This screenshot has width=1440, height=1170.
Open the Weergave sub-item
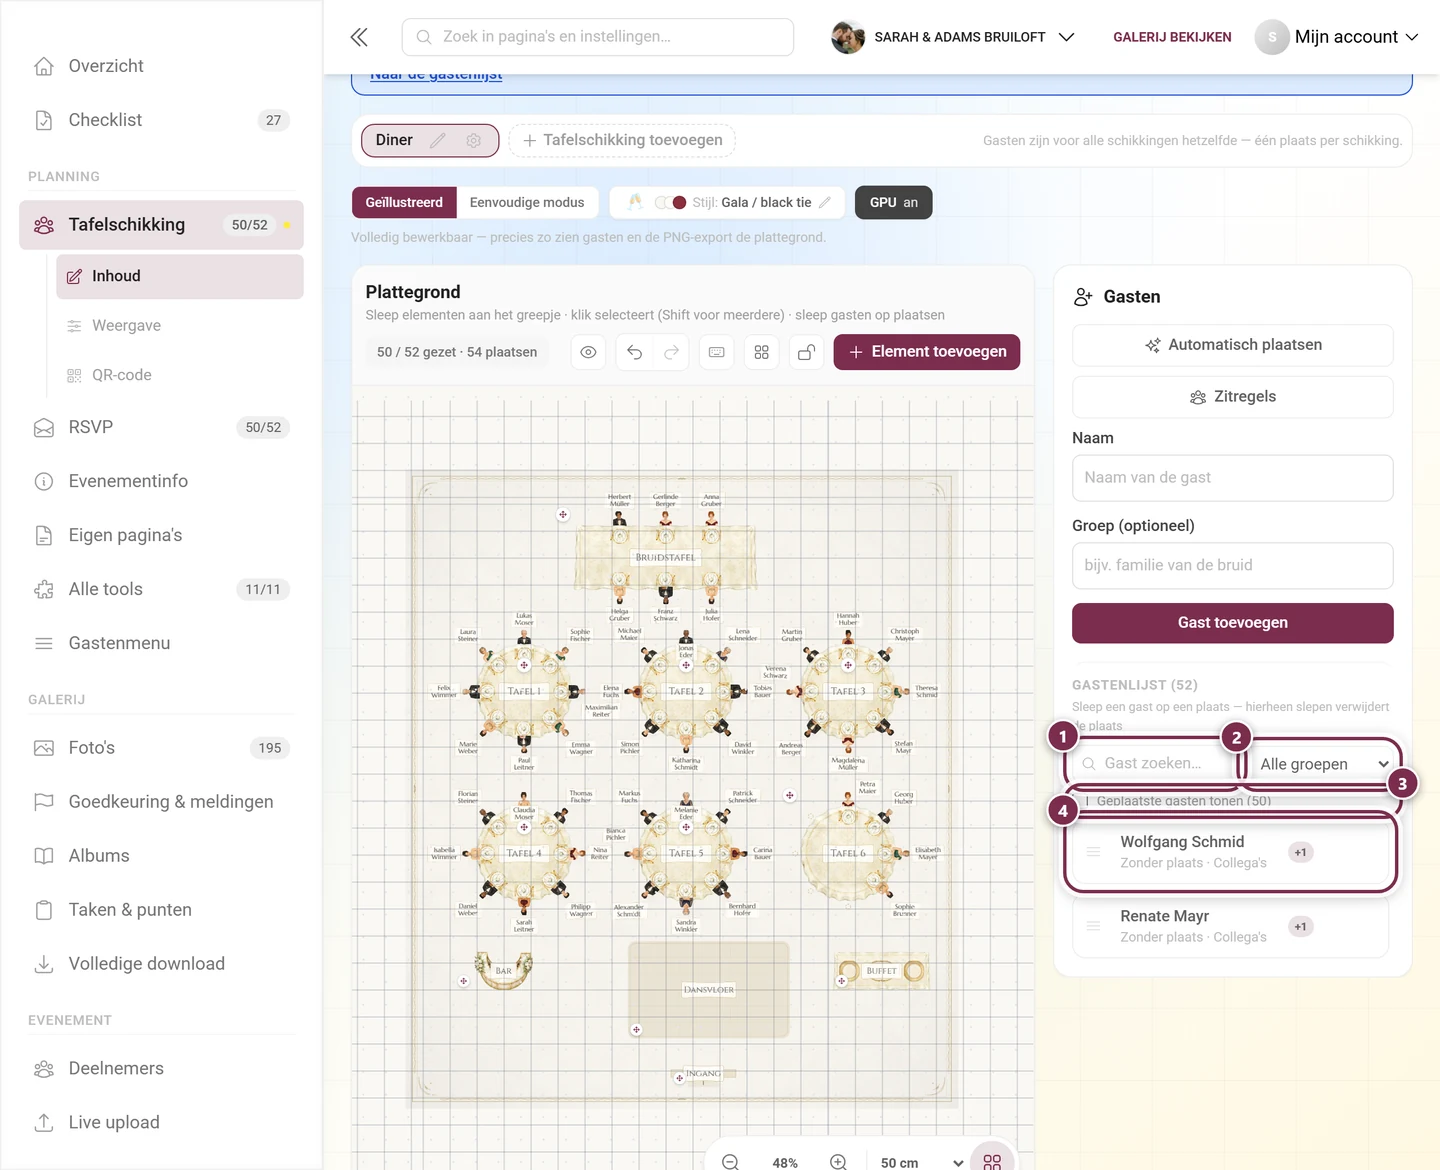pos(180,326)
